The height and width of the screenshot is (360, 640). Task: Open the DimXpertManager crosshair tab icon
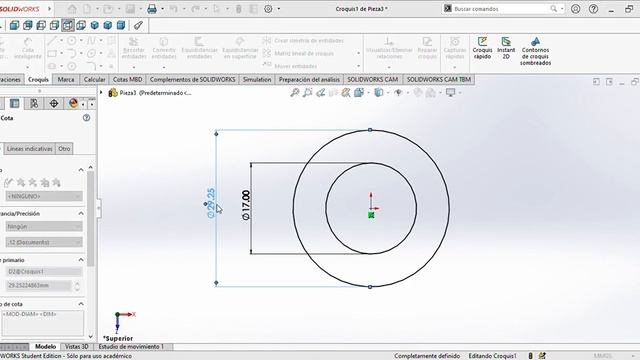(54, 104)
